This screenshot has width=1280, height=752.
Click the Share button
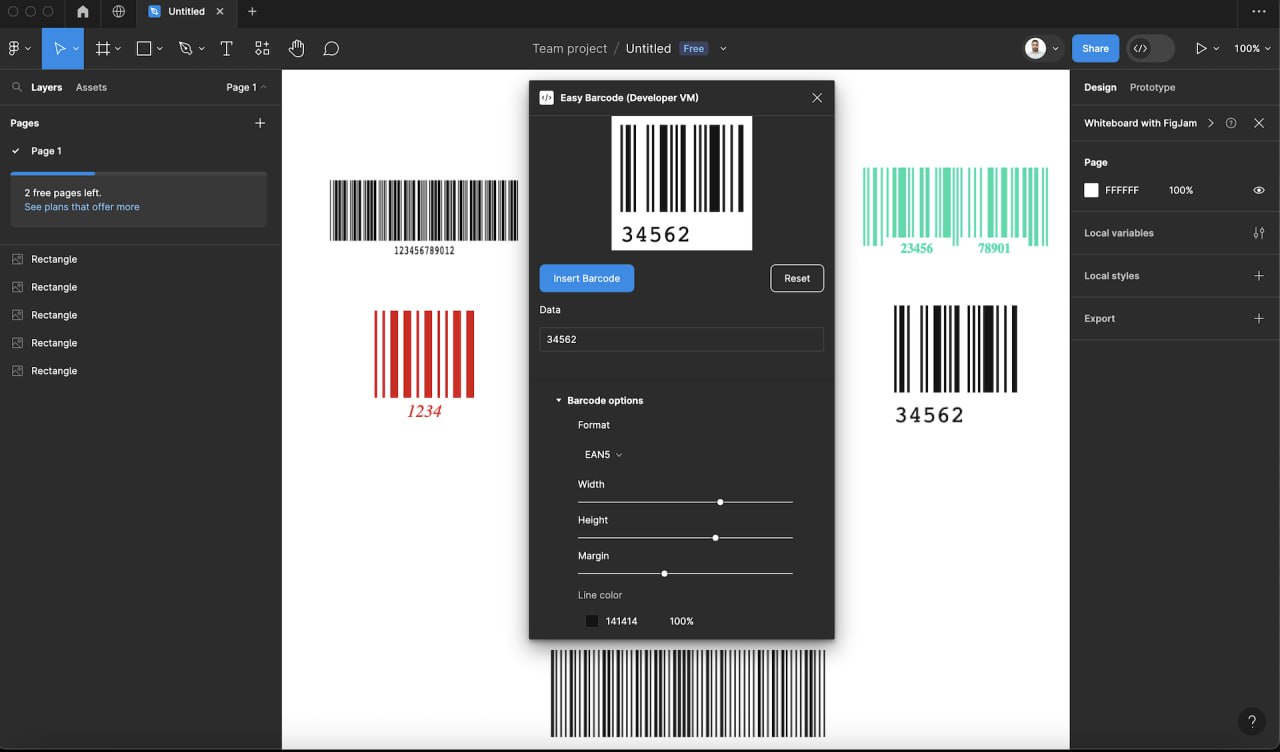(x=1095, y=48)
